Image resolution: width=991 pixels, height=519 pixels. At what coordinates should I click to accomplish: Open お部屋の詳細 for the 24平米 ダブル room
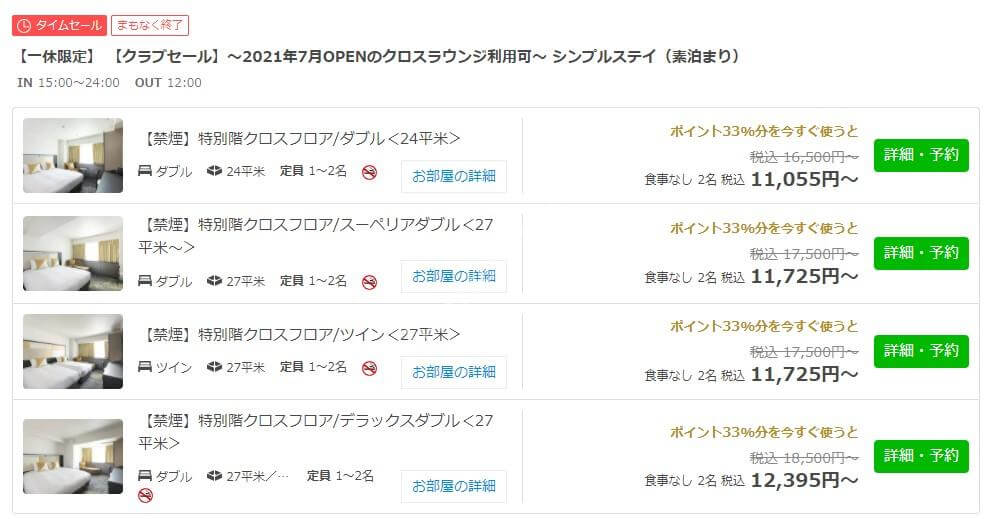[454, 176]
